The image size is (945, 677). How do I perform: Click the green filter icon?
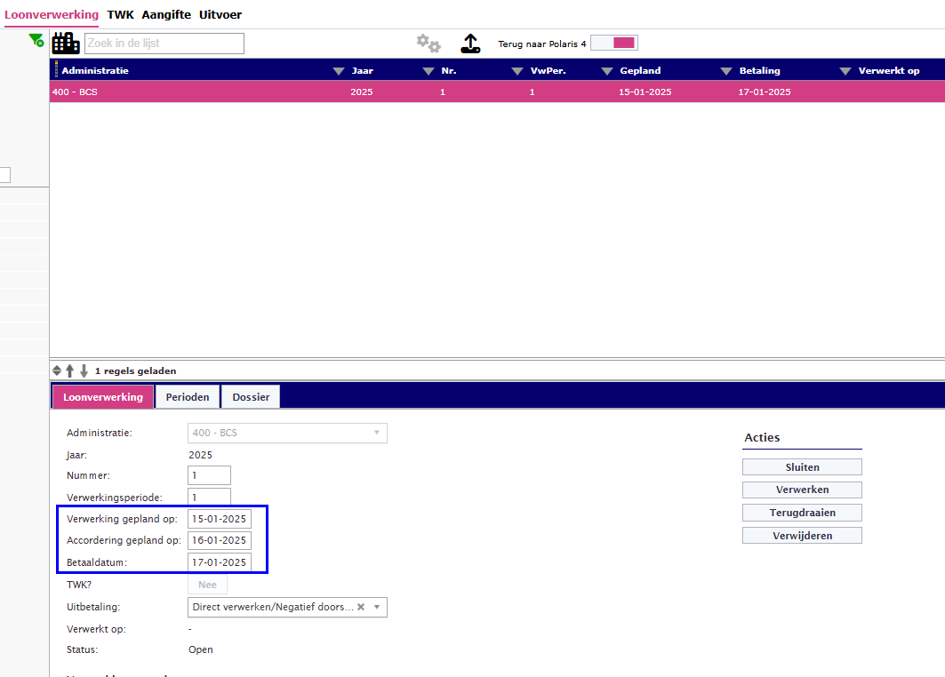click(36, 40)
